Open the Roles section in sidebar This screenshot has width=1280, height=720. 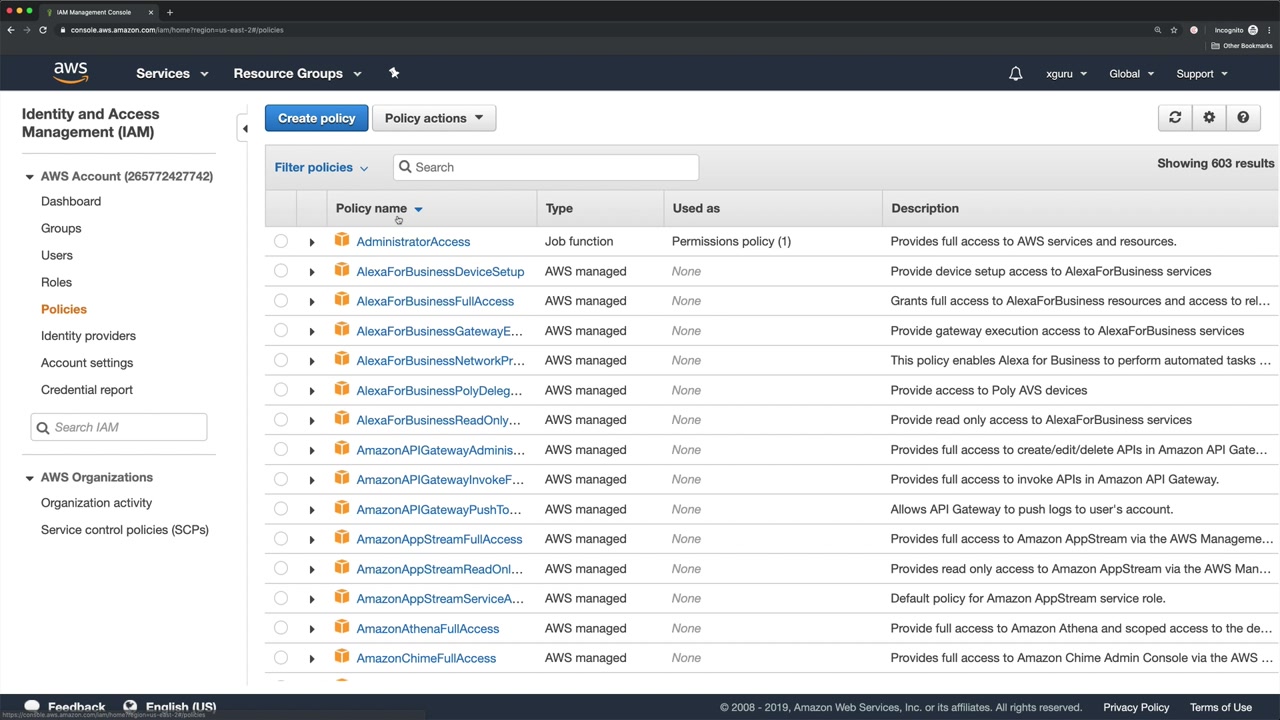click(x=56, y=282)
